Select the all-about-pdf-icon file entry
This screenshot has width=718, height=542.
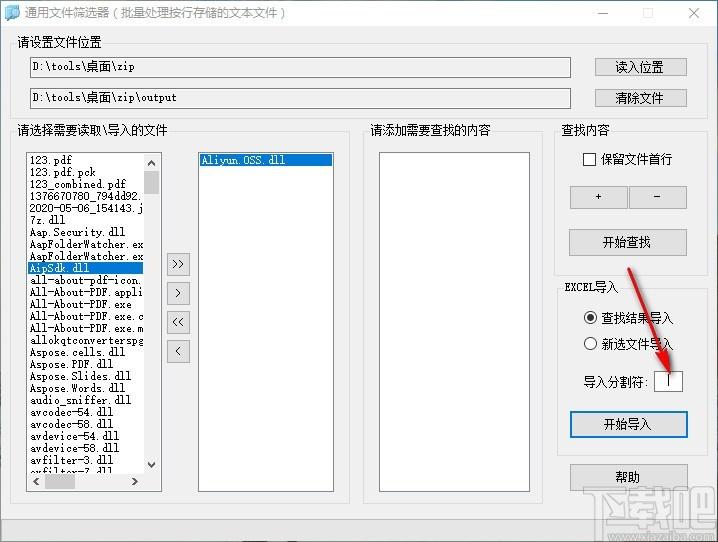point(86,280)
